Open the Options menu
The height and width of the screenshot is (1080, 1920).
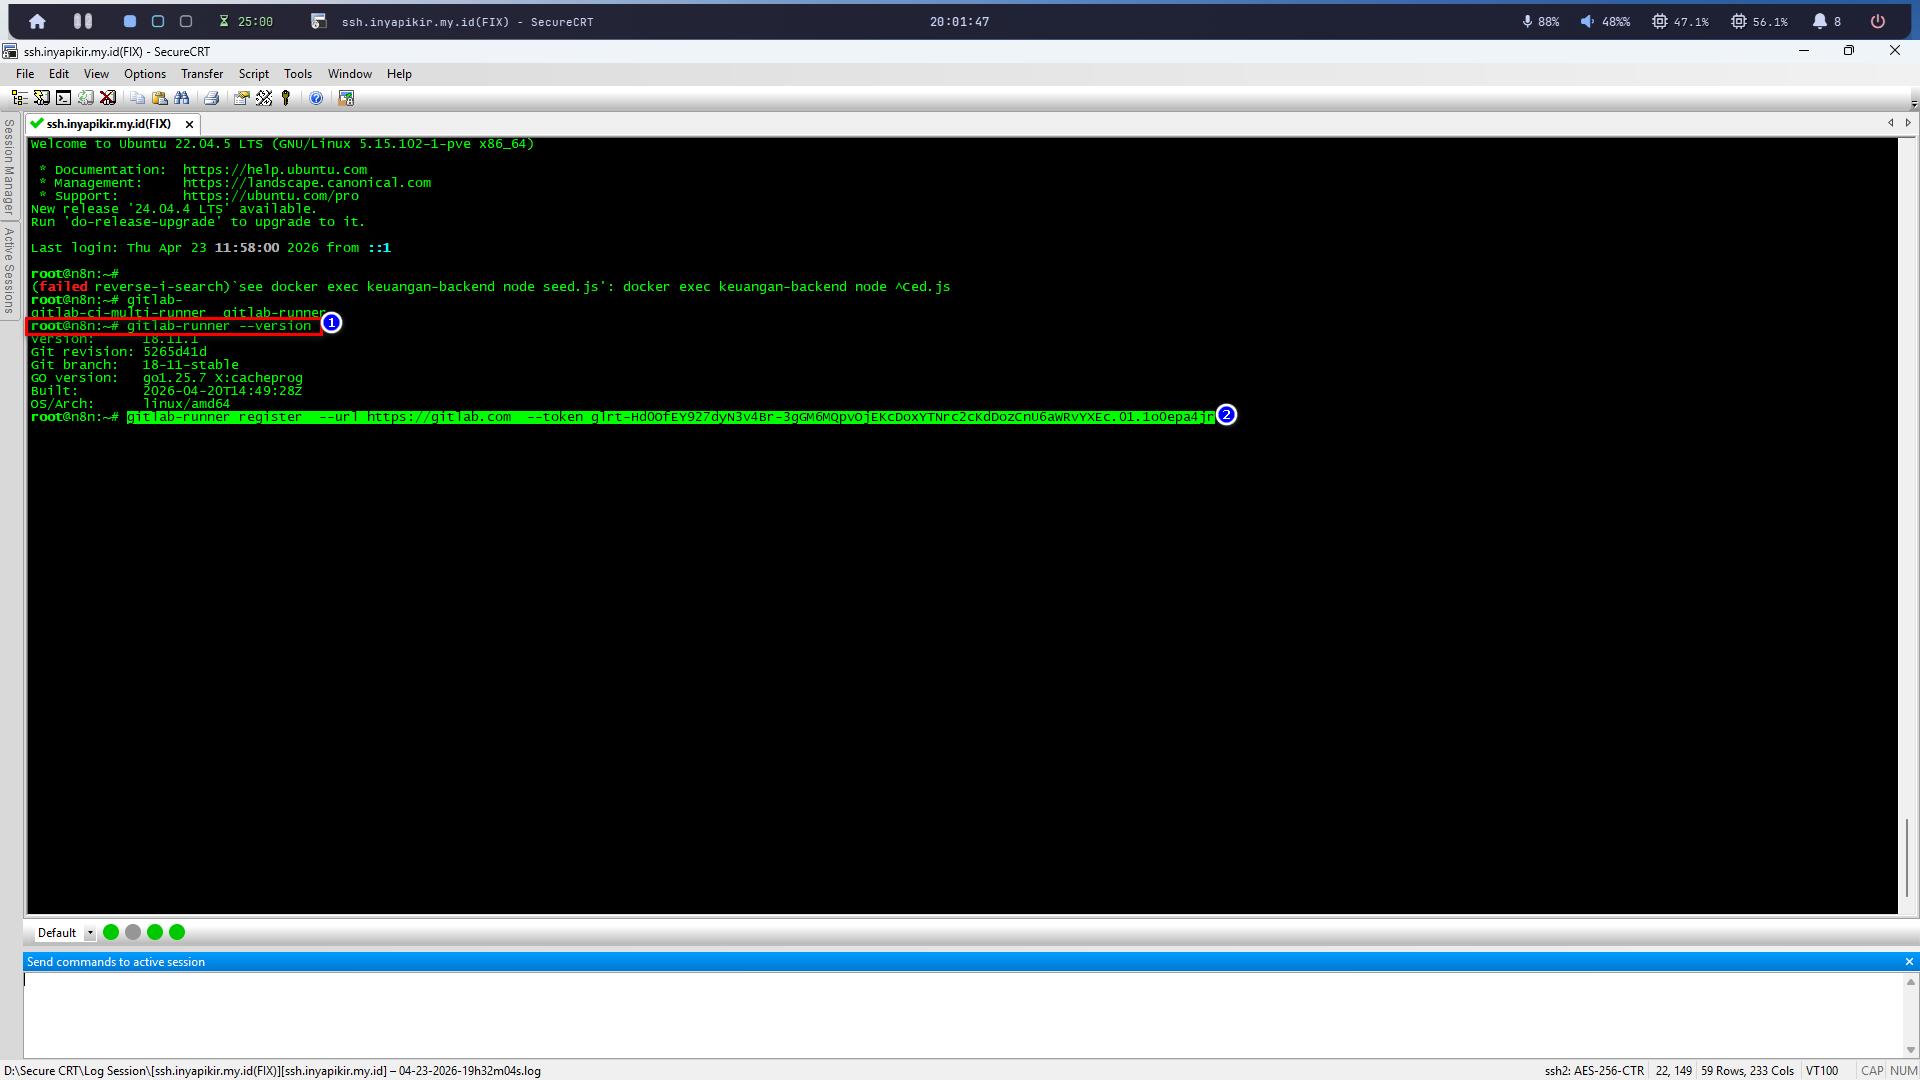tap(145, 74)
